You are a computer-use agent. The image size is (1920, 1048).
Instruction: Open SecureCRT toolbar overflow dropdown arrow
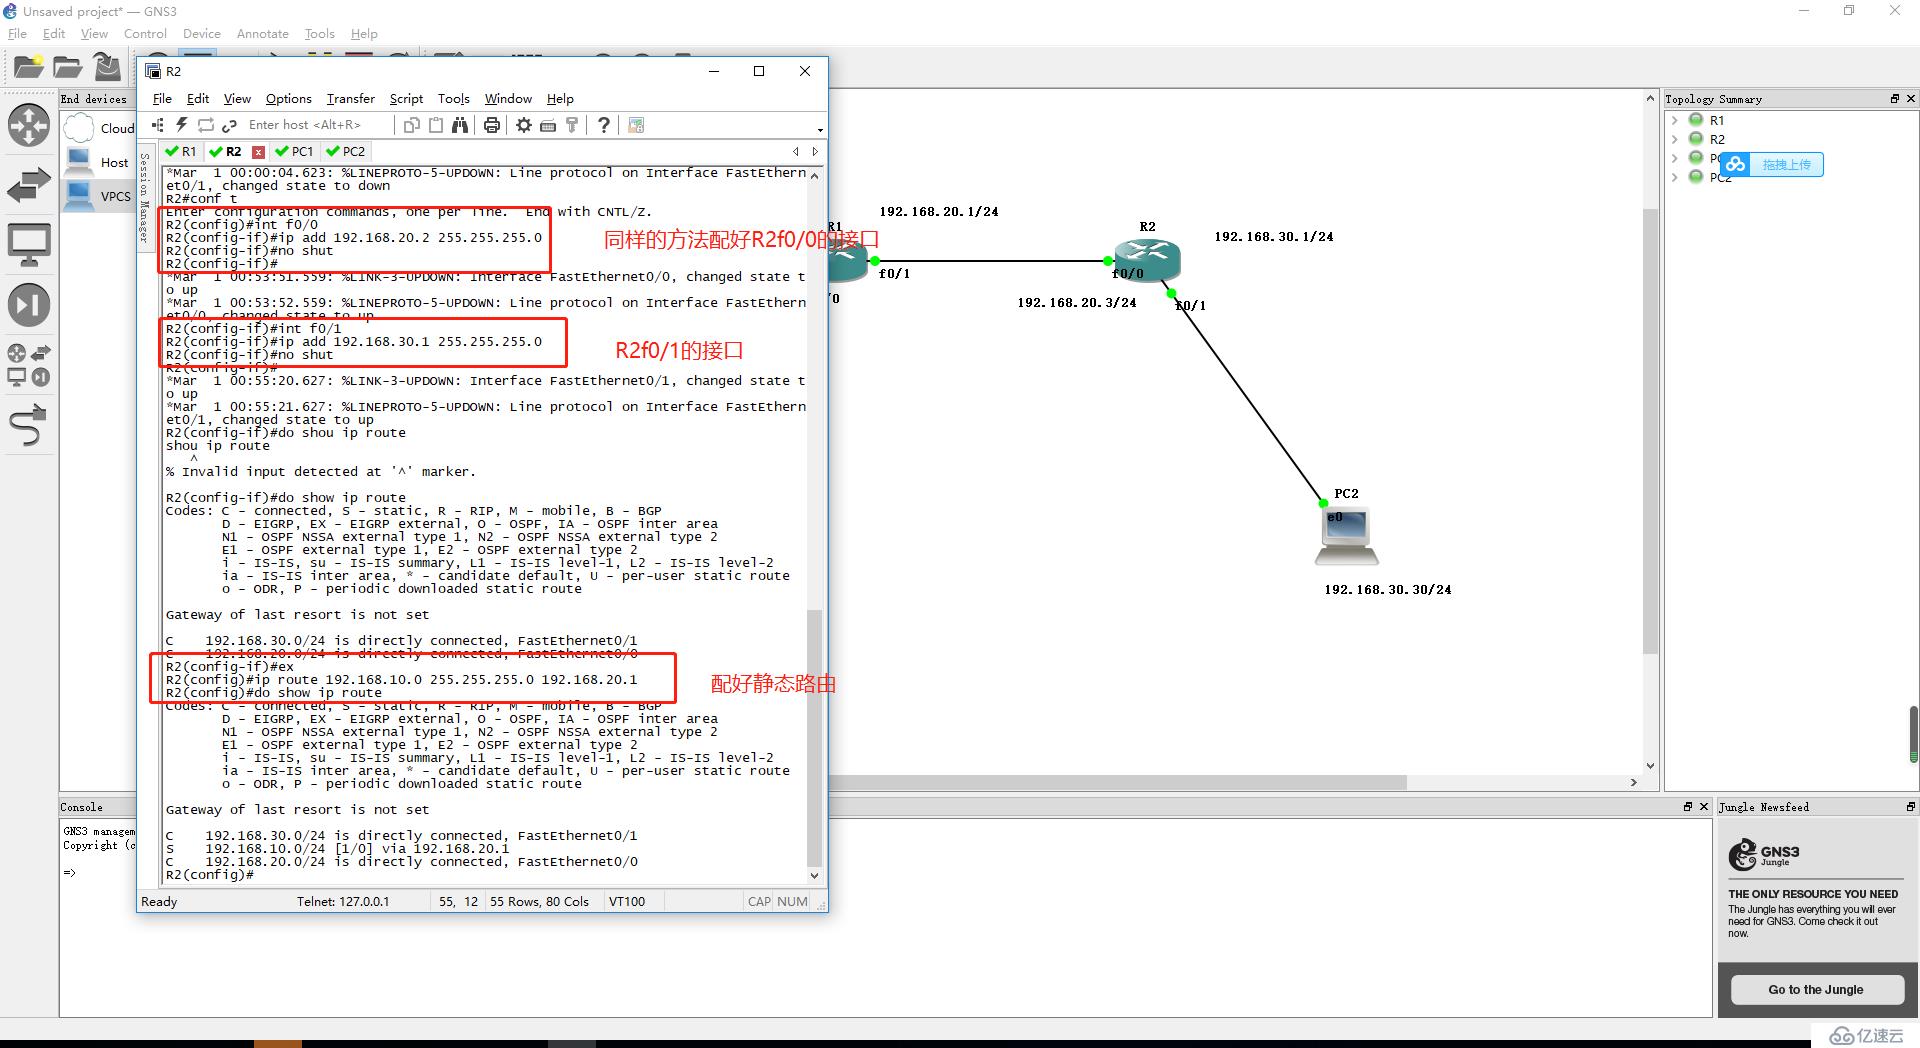[820, 130]
